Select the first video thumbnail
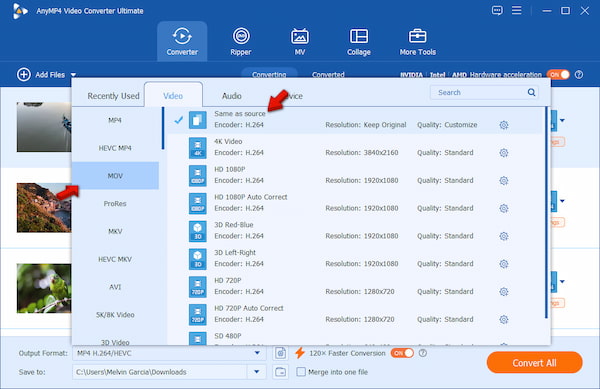 coord(44,127)
